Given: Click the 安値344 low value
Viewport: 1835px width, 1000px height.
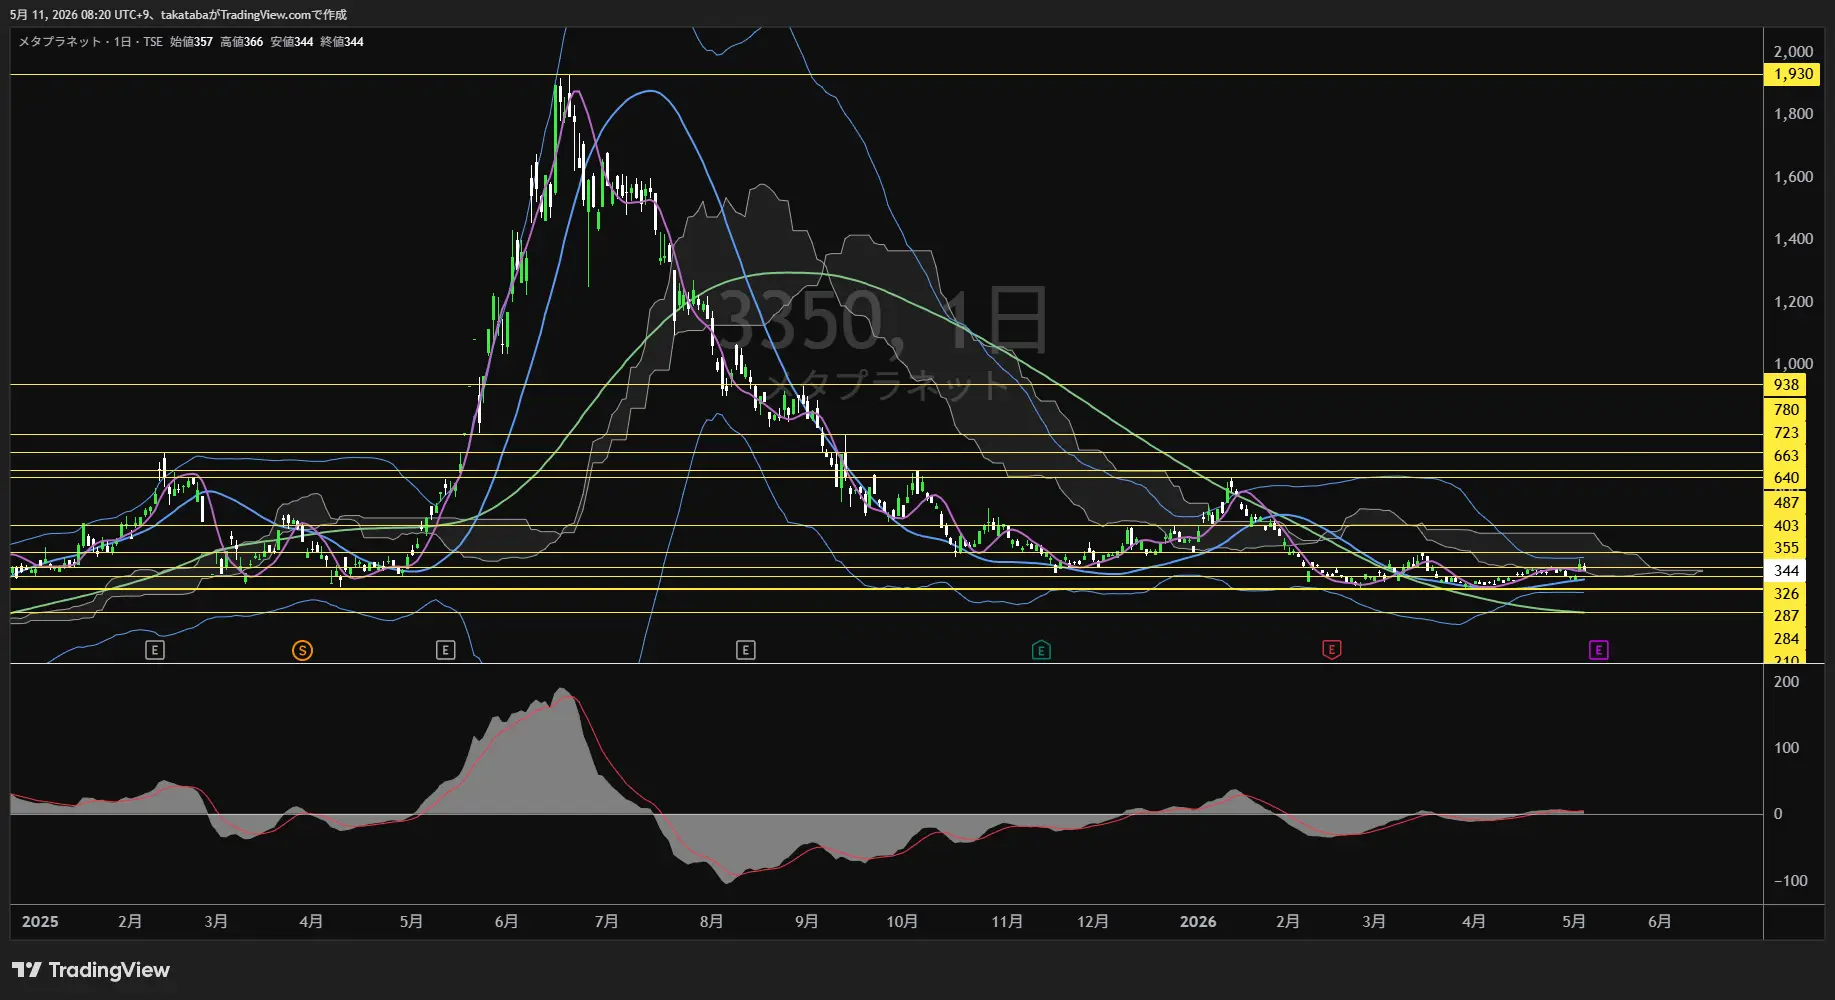Looking at the screenshot, I should tap(291, 42).
